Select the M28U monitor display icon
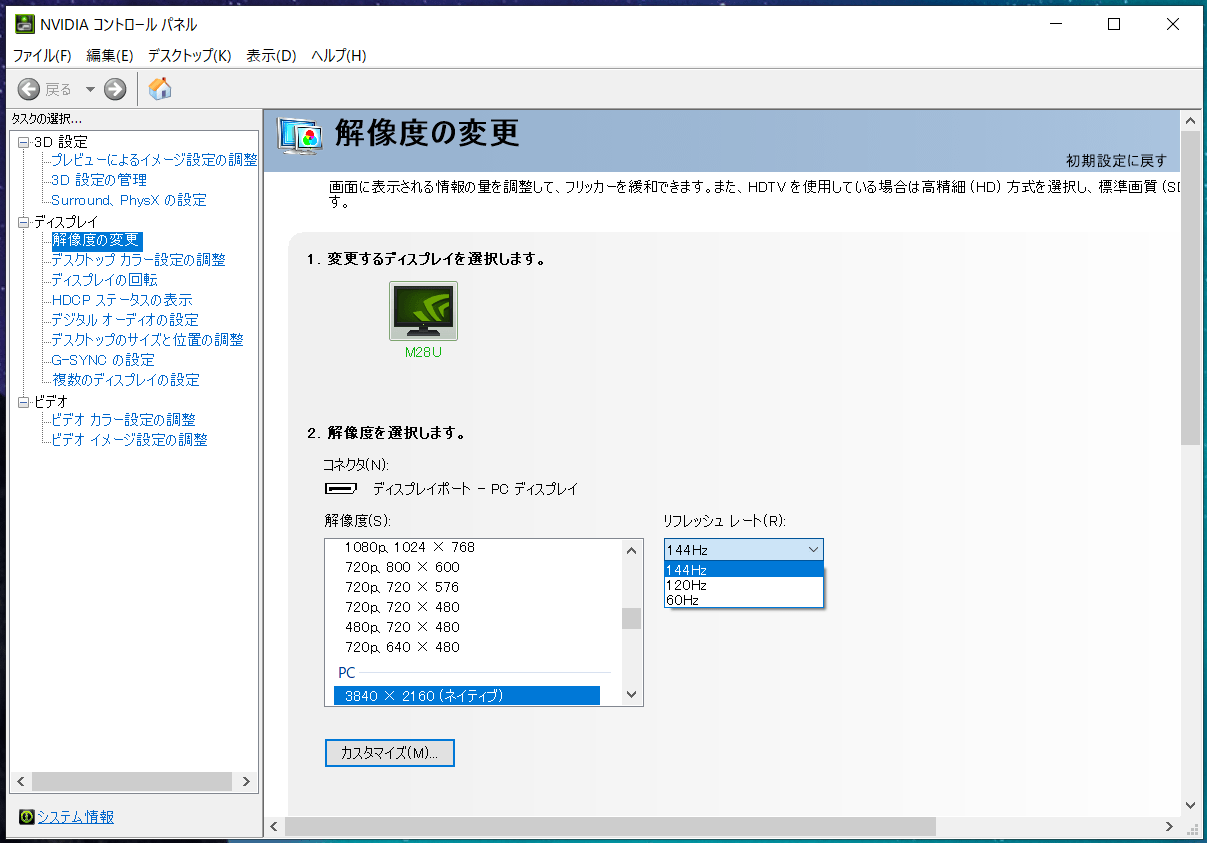1207x843 pixels. (x=423, y=311)
